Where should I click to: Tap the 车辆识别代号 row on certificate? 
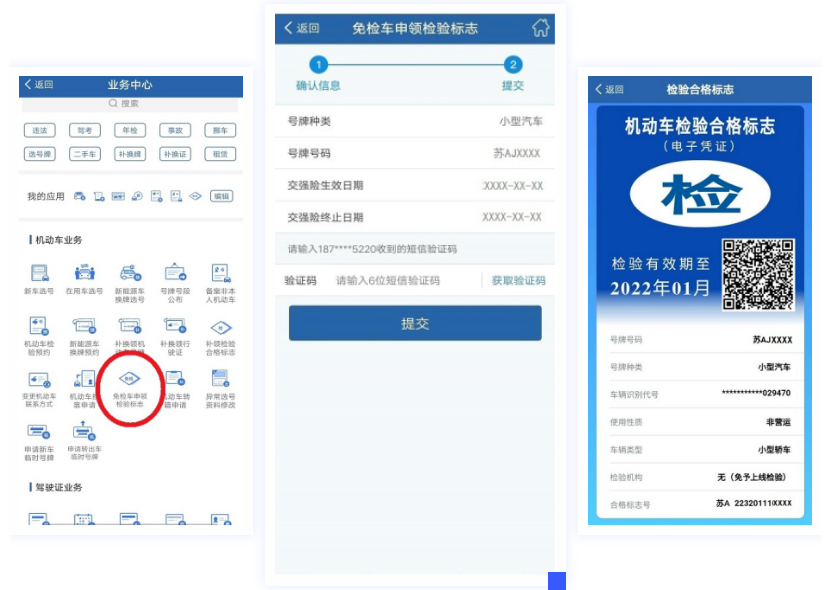point(700,394)
